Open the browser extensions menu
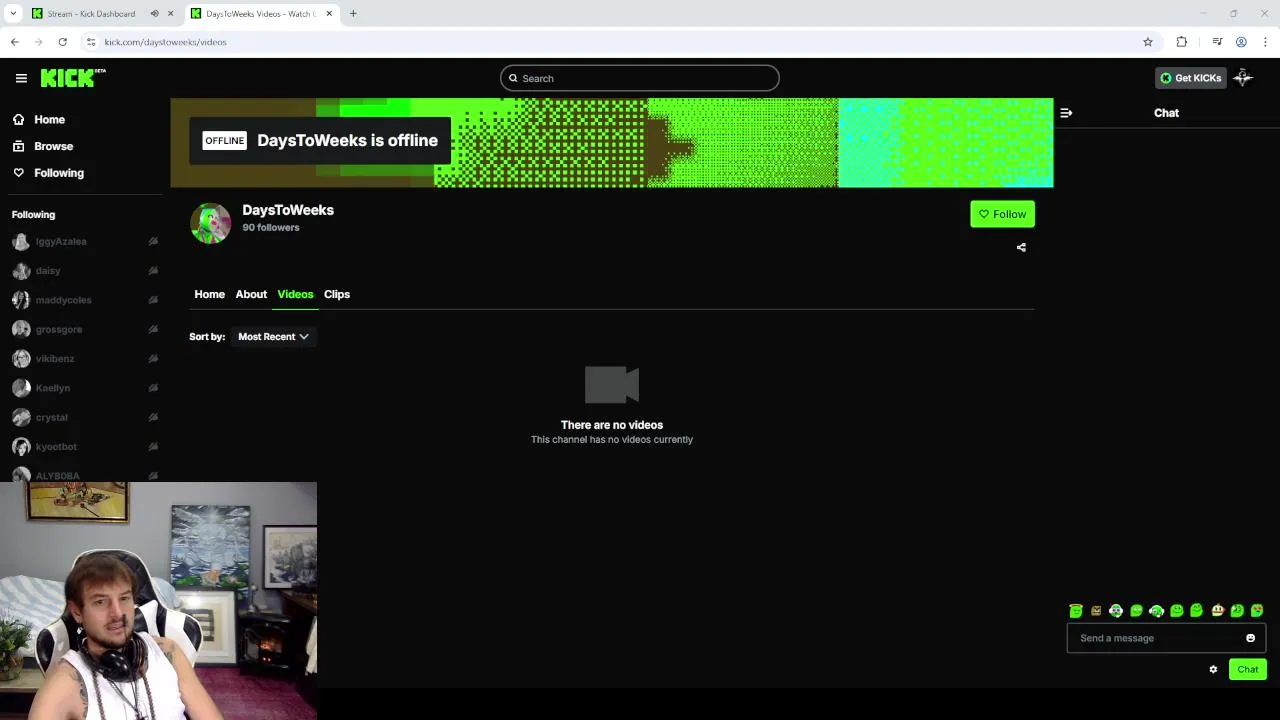The image size is (1280, 720). 1182,42
